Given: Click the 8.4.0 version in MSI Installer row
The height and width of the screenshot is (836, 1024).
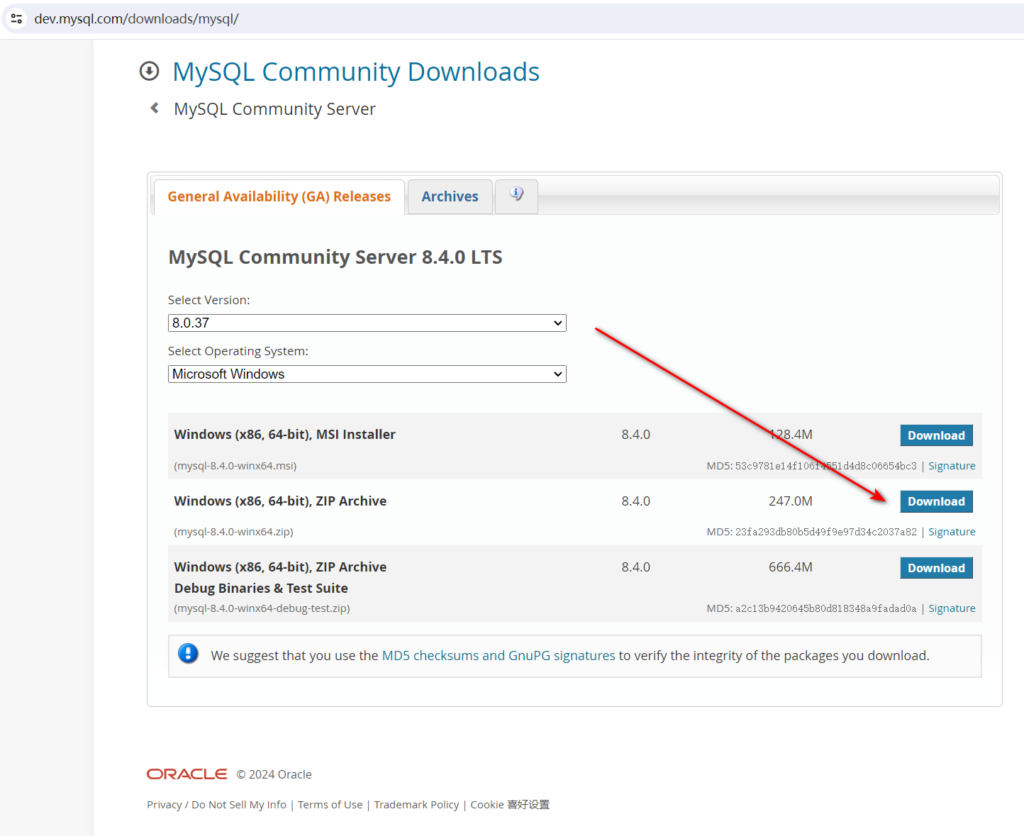Looking at the screenshot, I should (x=635, y=434).
